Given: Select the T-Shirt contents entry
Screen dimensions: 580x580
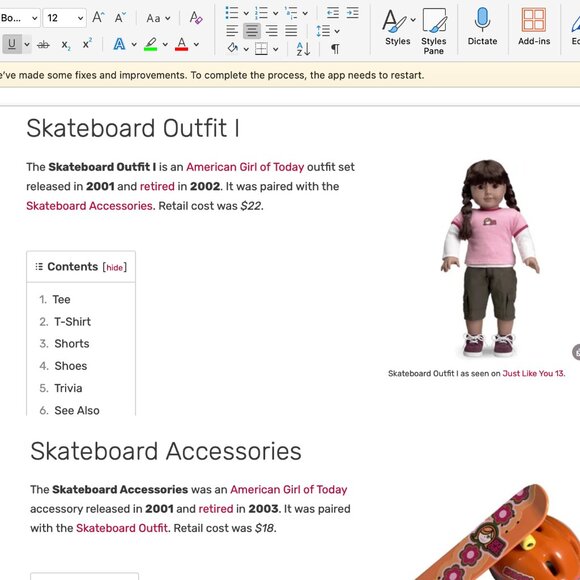Looking at the screenshot, I should (72, 321).
